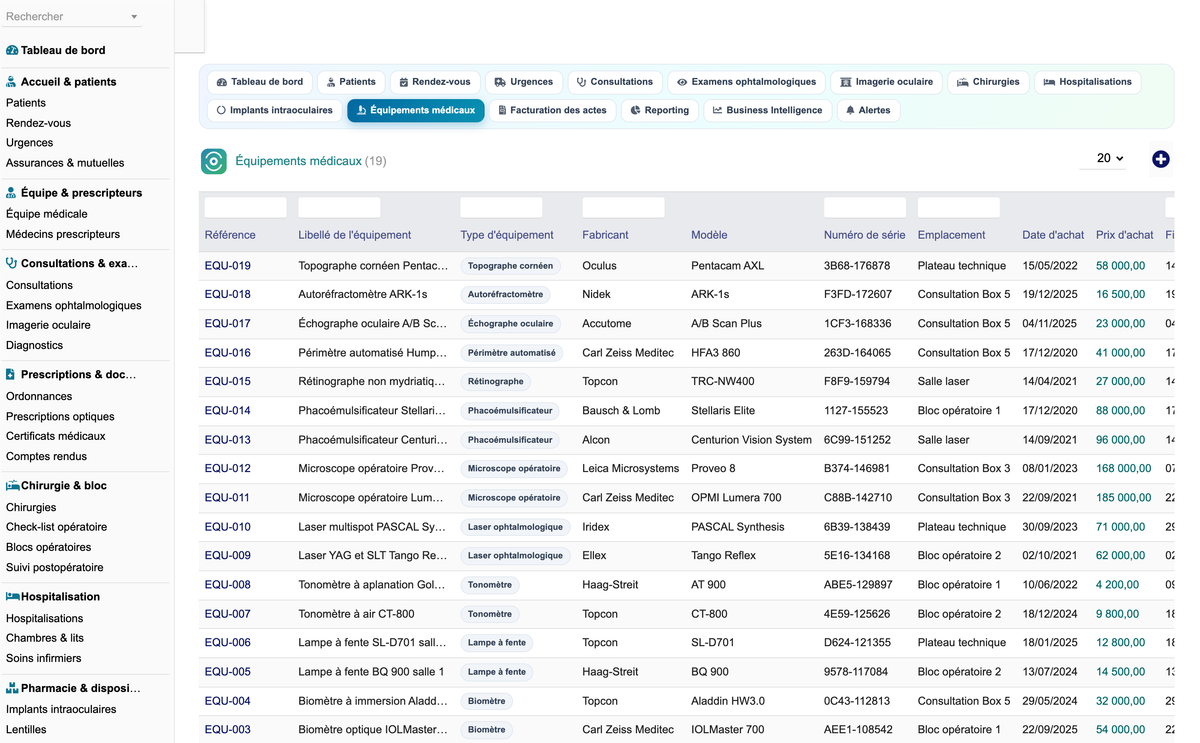Click the Chirurgie & bloc bed icon

(x=13, y=486)
